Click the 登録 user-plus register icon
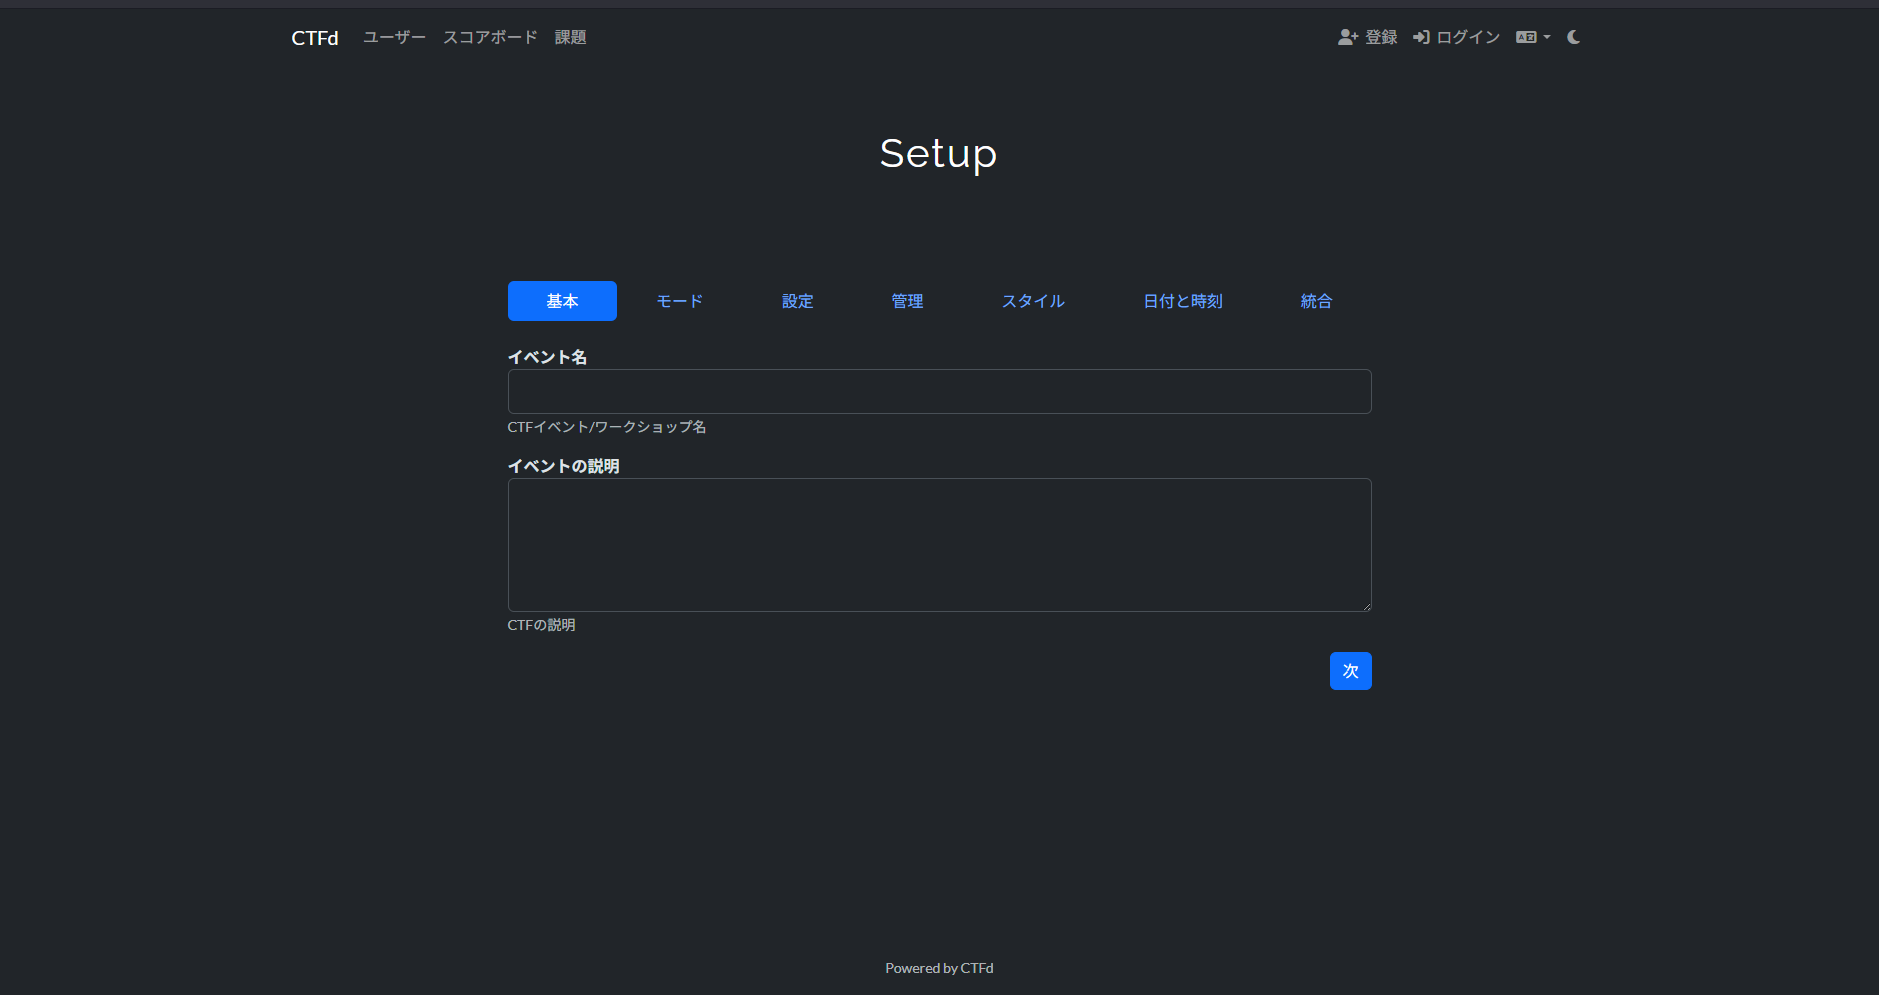The image size is (1879, 995). click(1347, 37)
